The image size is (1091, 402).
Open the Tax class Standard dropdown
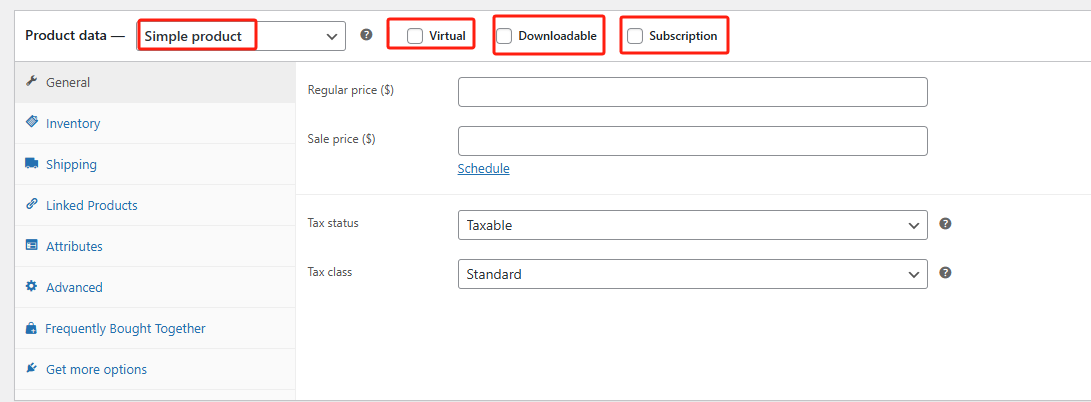click(x=692, y=274)
